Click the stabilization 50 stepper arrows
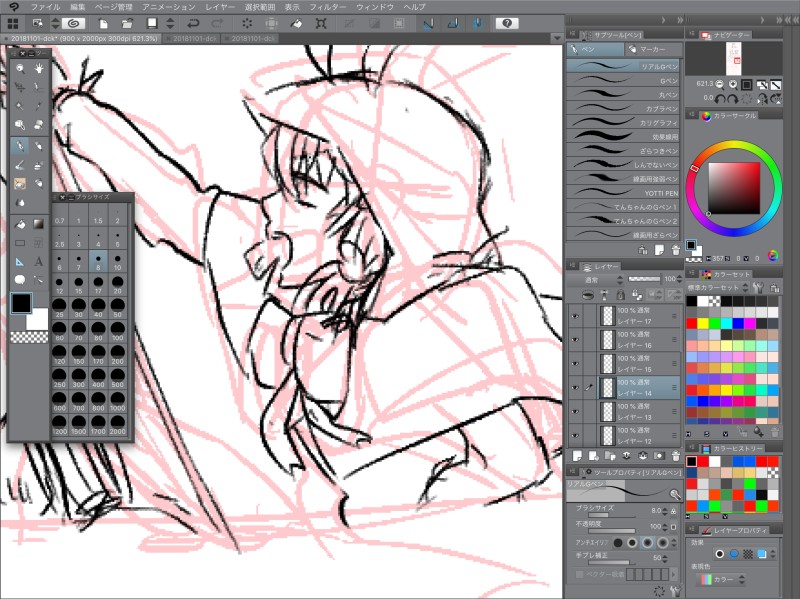Screen dimensions: 800x599 pyautogui.click(x=665, y=558)
